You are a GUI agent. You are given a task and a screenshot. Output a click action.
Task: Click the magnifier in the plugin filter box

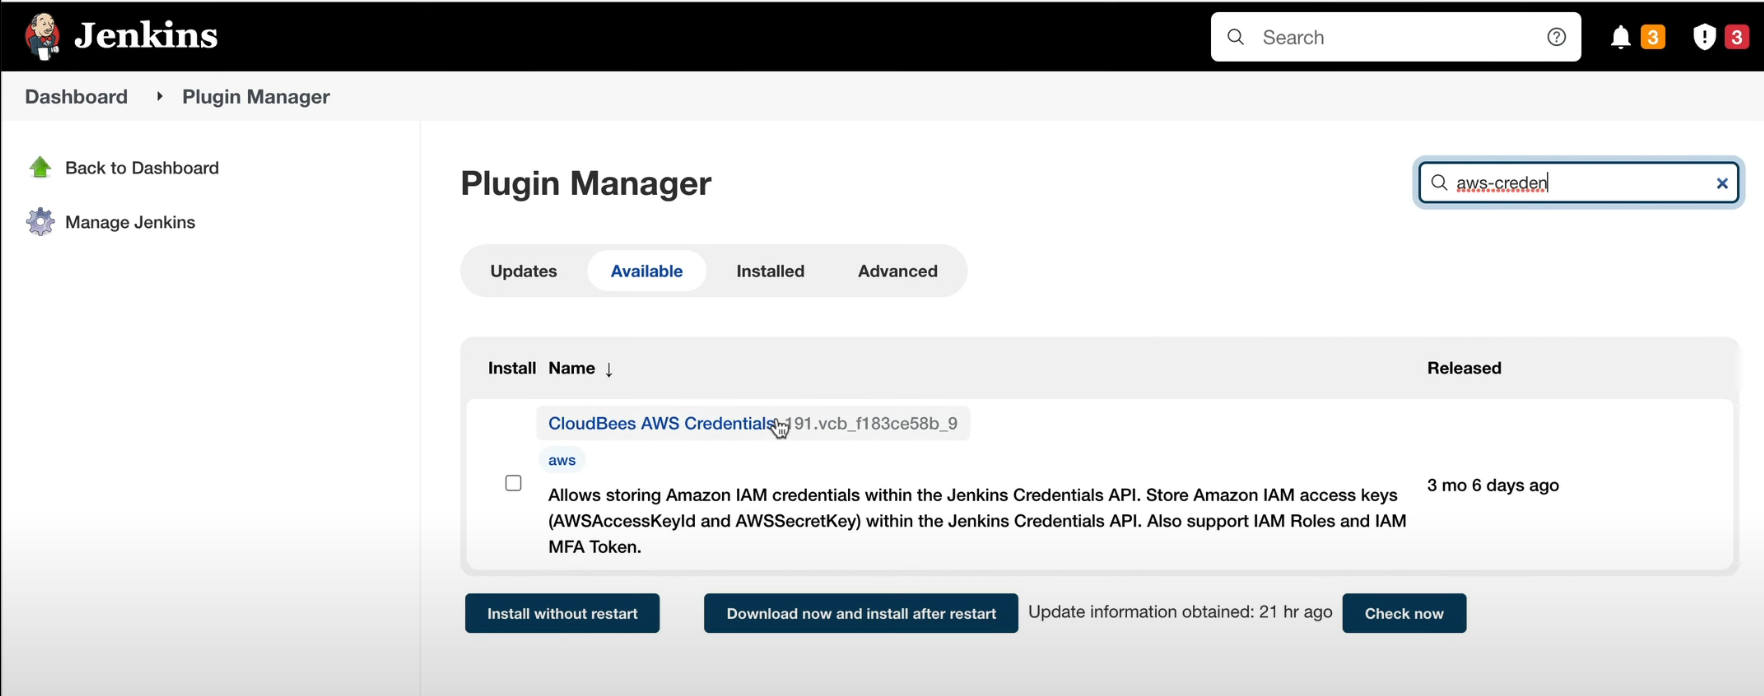(1439, 182)
